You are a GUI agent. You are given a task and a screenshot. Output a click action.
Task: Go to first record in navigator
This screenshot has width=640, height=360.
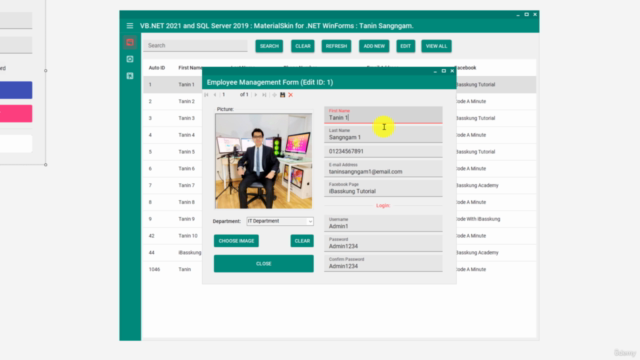click(x=207, y=95)
